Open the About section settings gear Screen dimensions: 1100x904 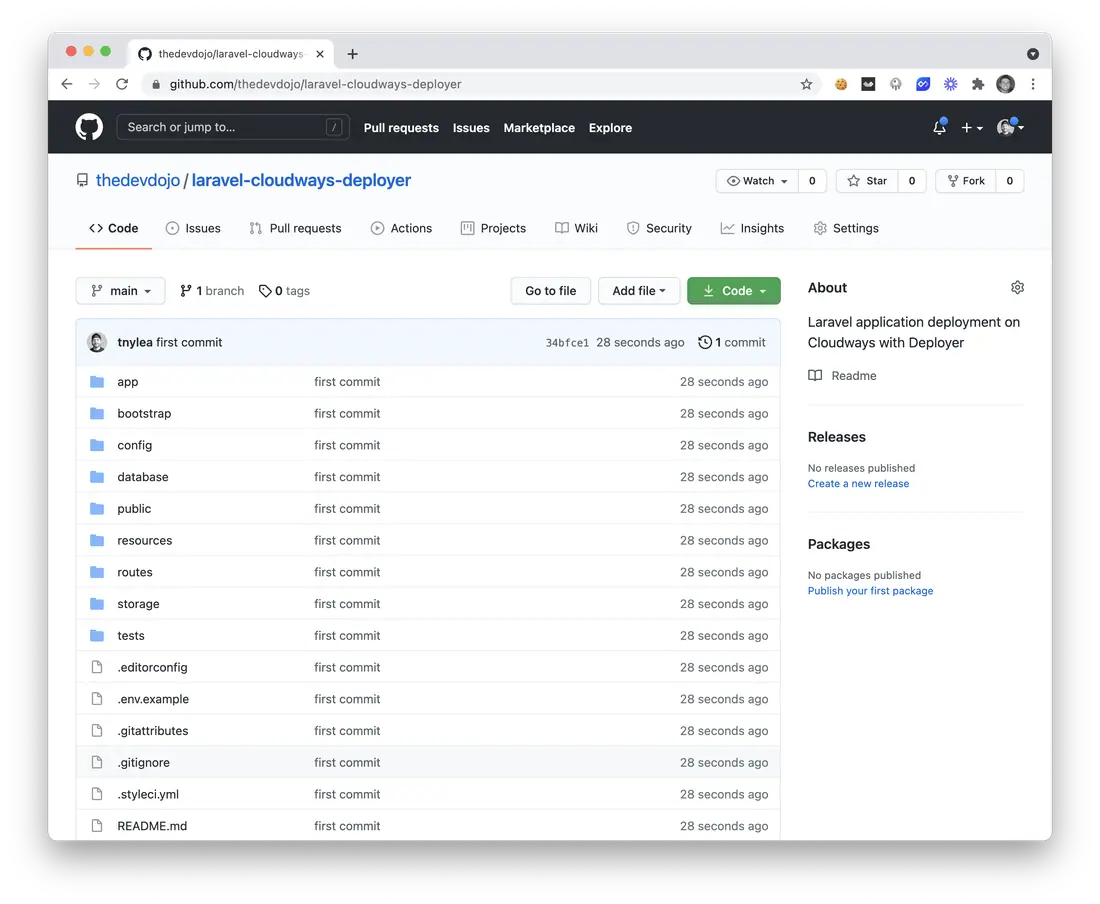[1017, 288]
